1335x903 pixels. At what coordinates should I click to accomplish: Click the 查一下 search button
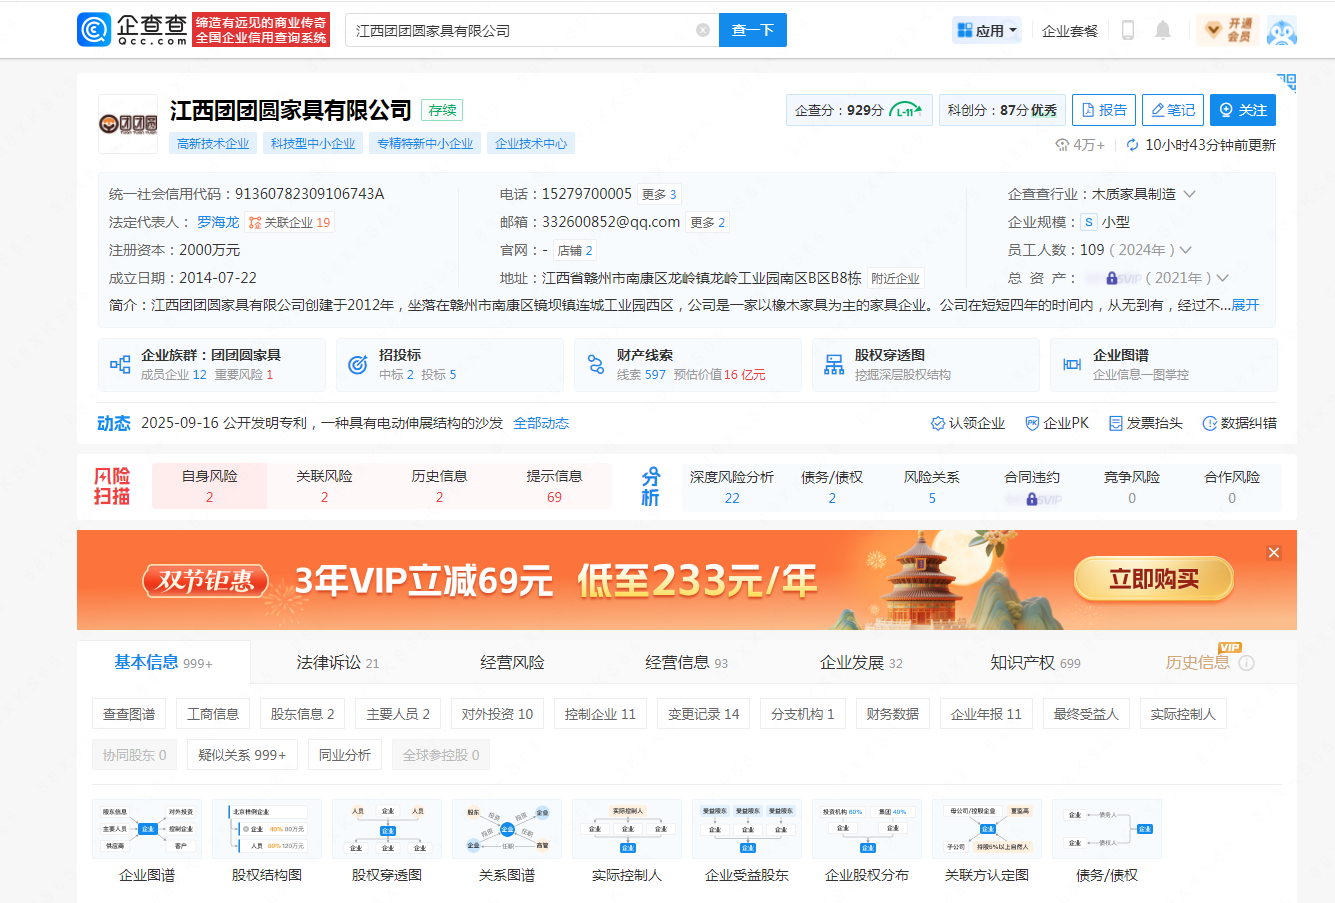point(752,30)
